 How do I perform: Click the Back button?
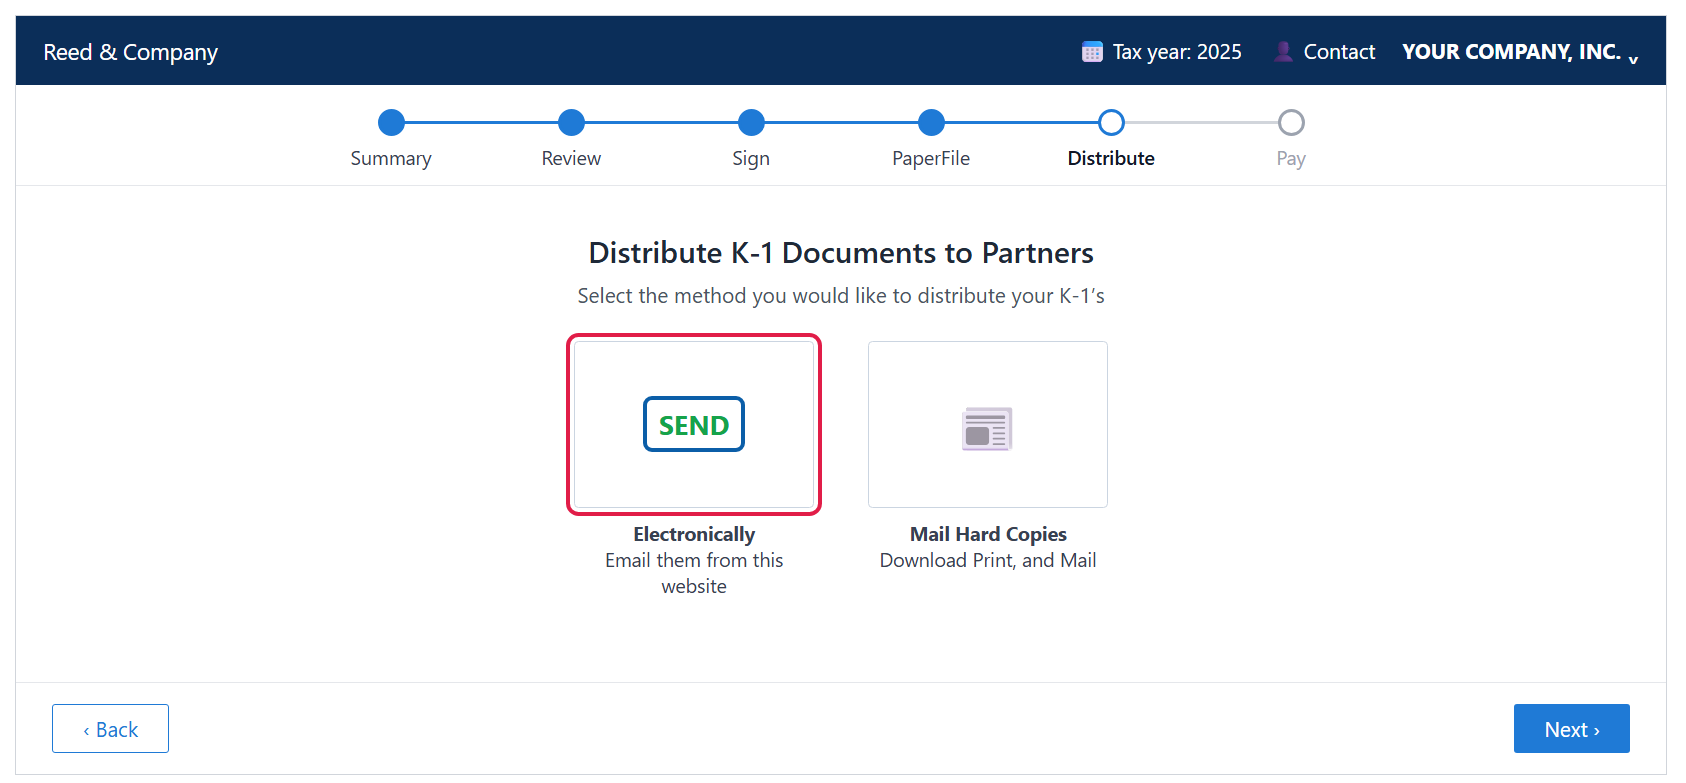point(110,729)
